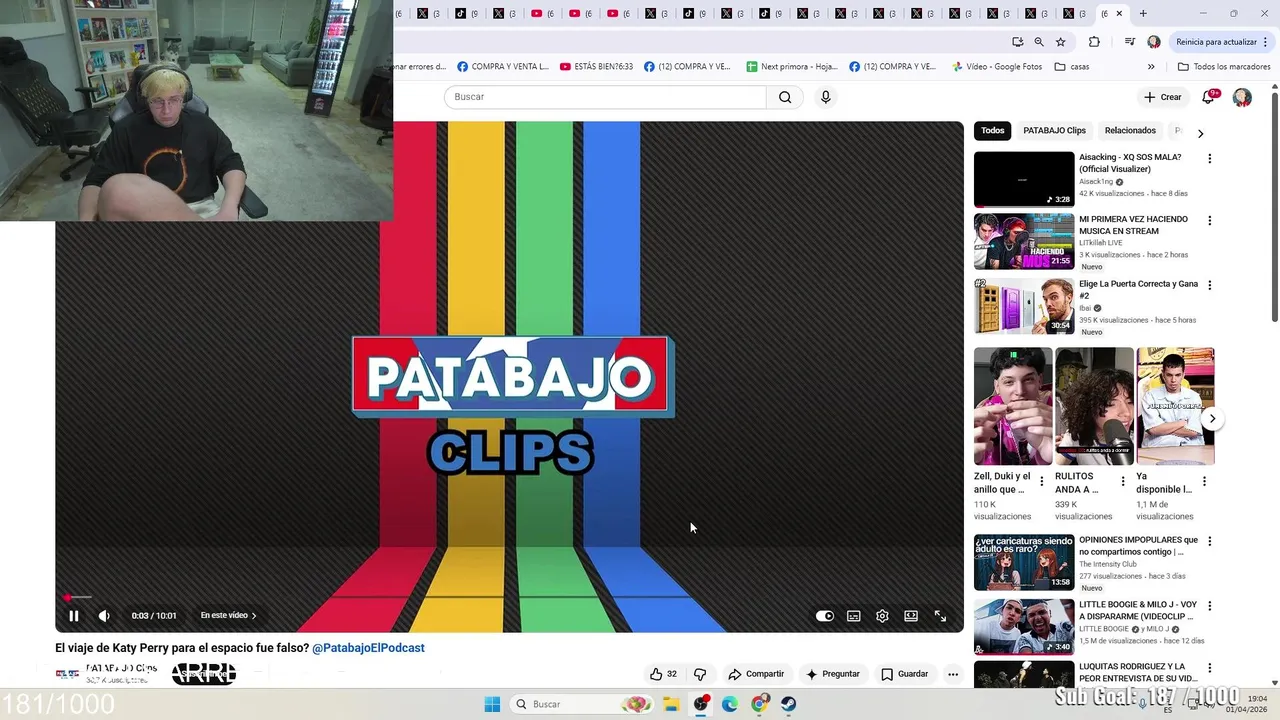Open the 'COMPRA Y VENTA L...' bookmark
The width and height of the screenshot is (1280, 720).
503,67
